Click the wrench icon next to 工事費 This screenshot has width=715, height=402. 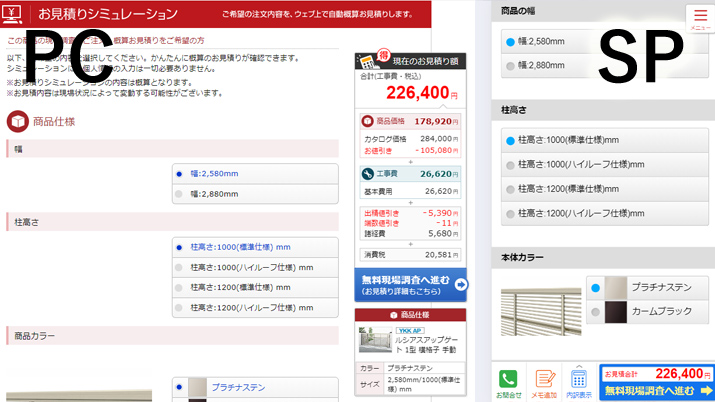pyautogui.click(x=368, y=173)
